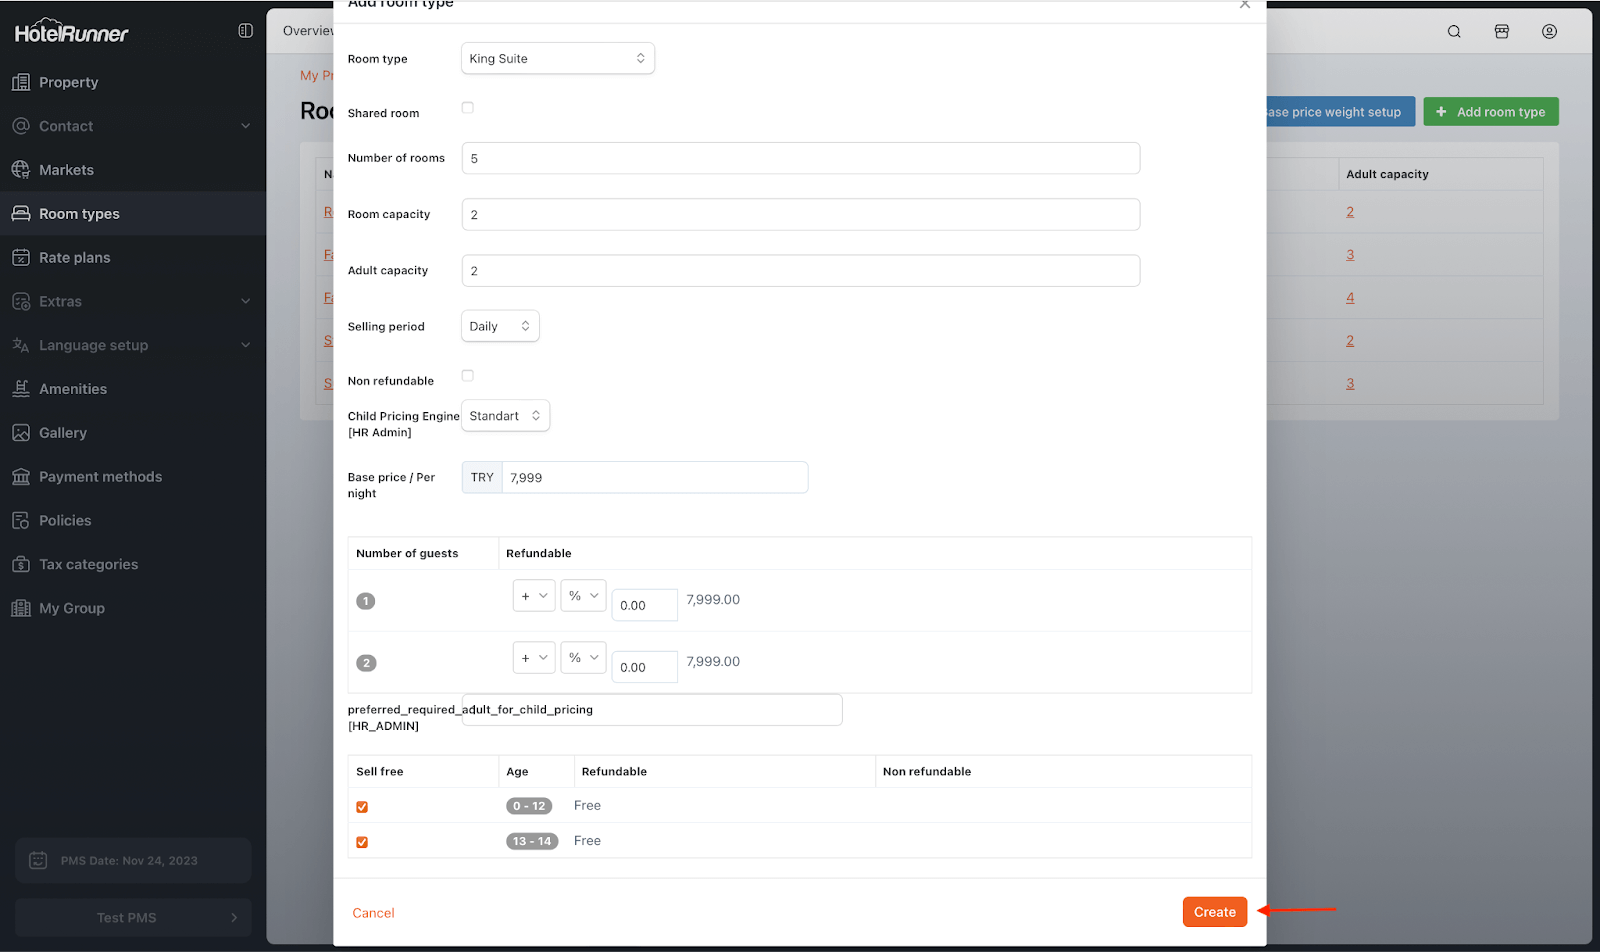Click the Number of rooms field

click(800, 159)
